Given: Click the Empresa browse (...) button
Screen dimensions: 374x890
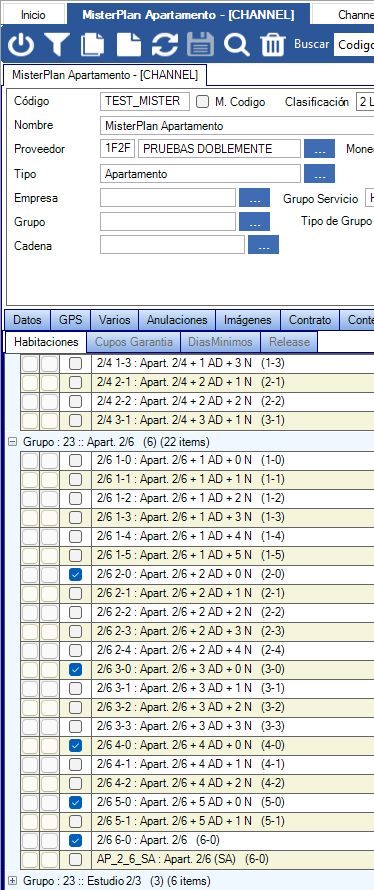Looking at the screenshot, I should click(x=254, y=198).
